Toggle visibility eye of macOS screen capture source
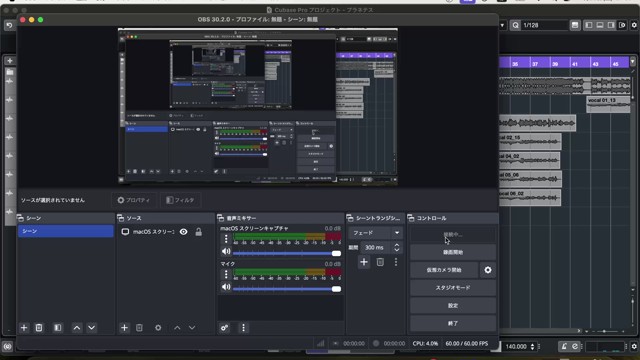Screen dimensions: 640x360 [x=184, y=232]
